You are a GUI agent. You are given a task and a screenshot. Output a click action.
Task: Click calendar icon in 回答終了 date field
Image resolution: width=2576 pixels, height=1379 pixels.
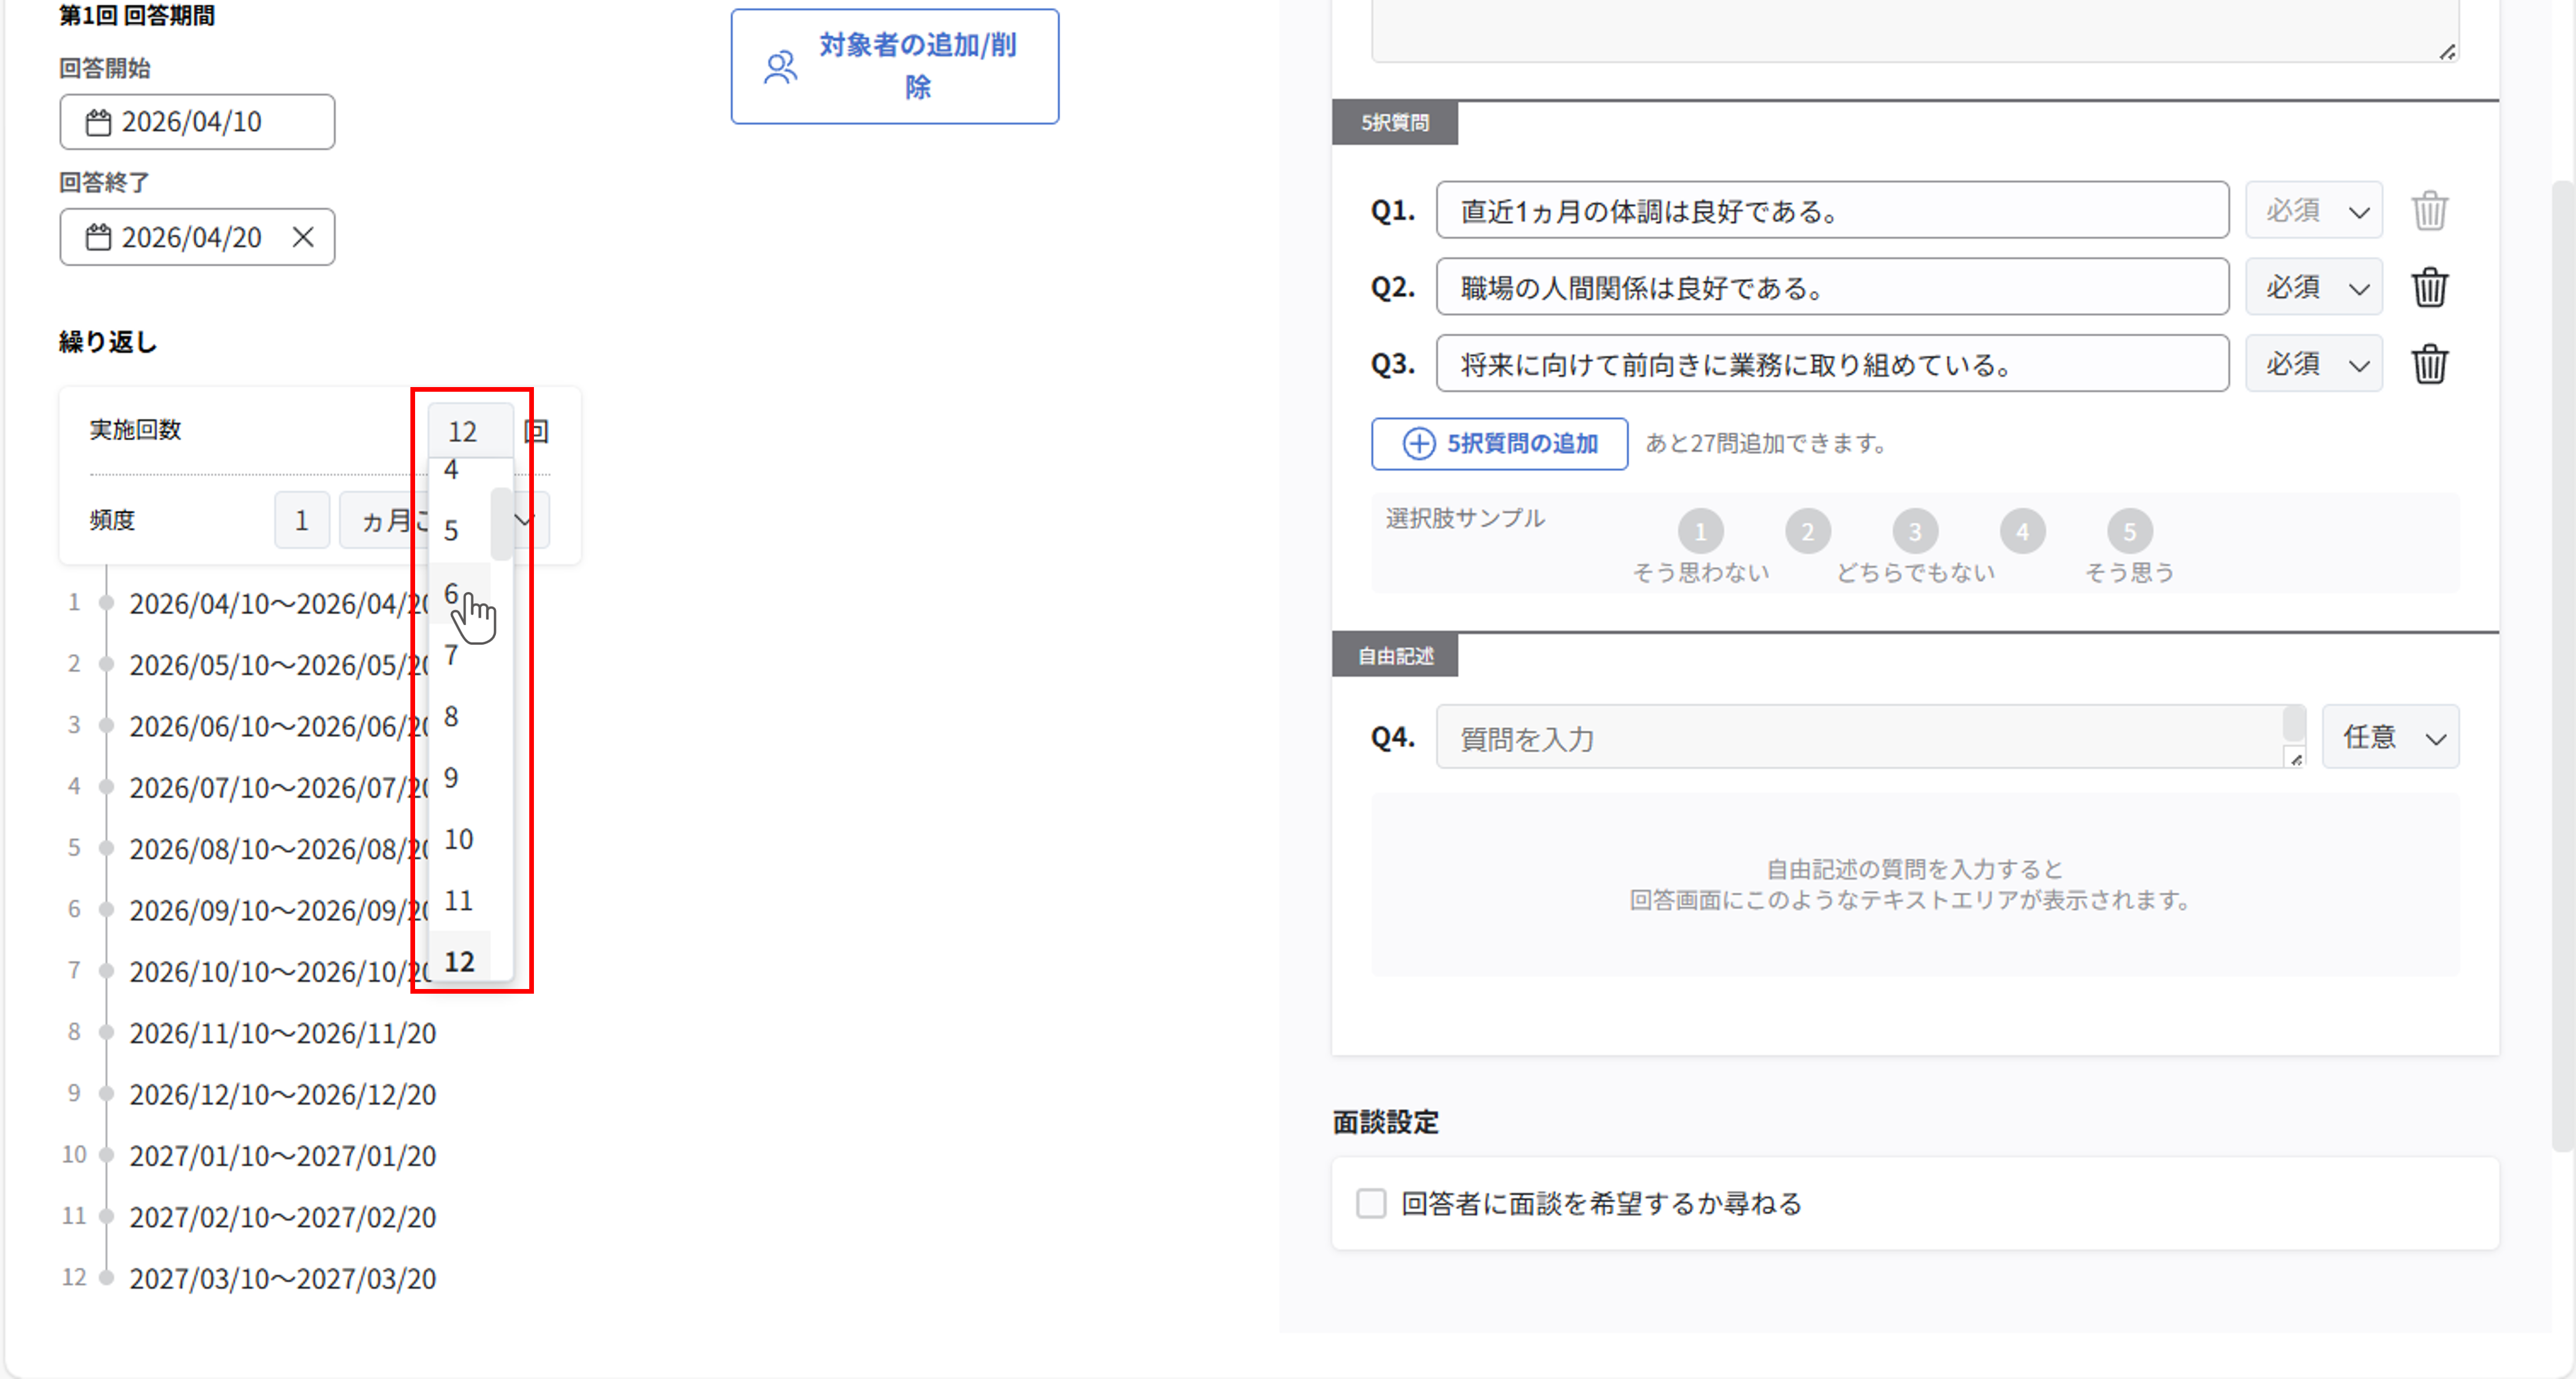(98, 237)
